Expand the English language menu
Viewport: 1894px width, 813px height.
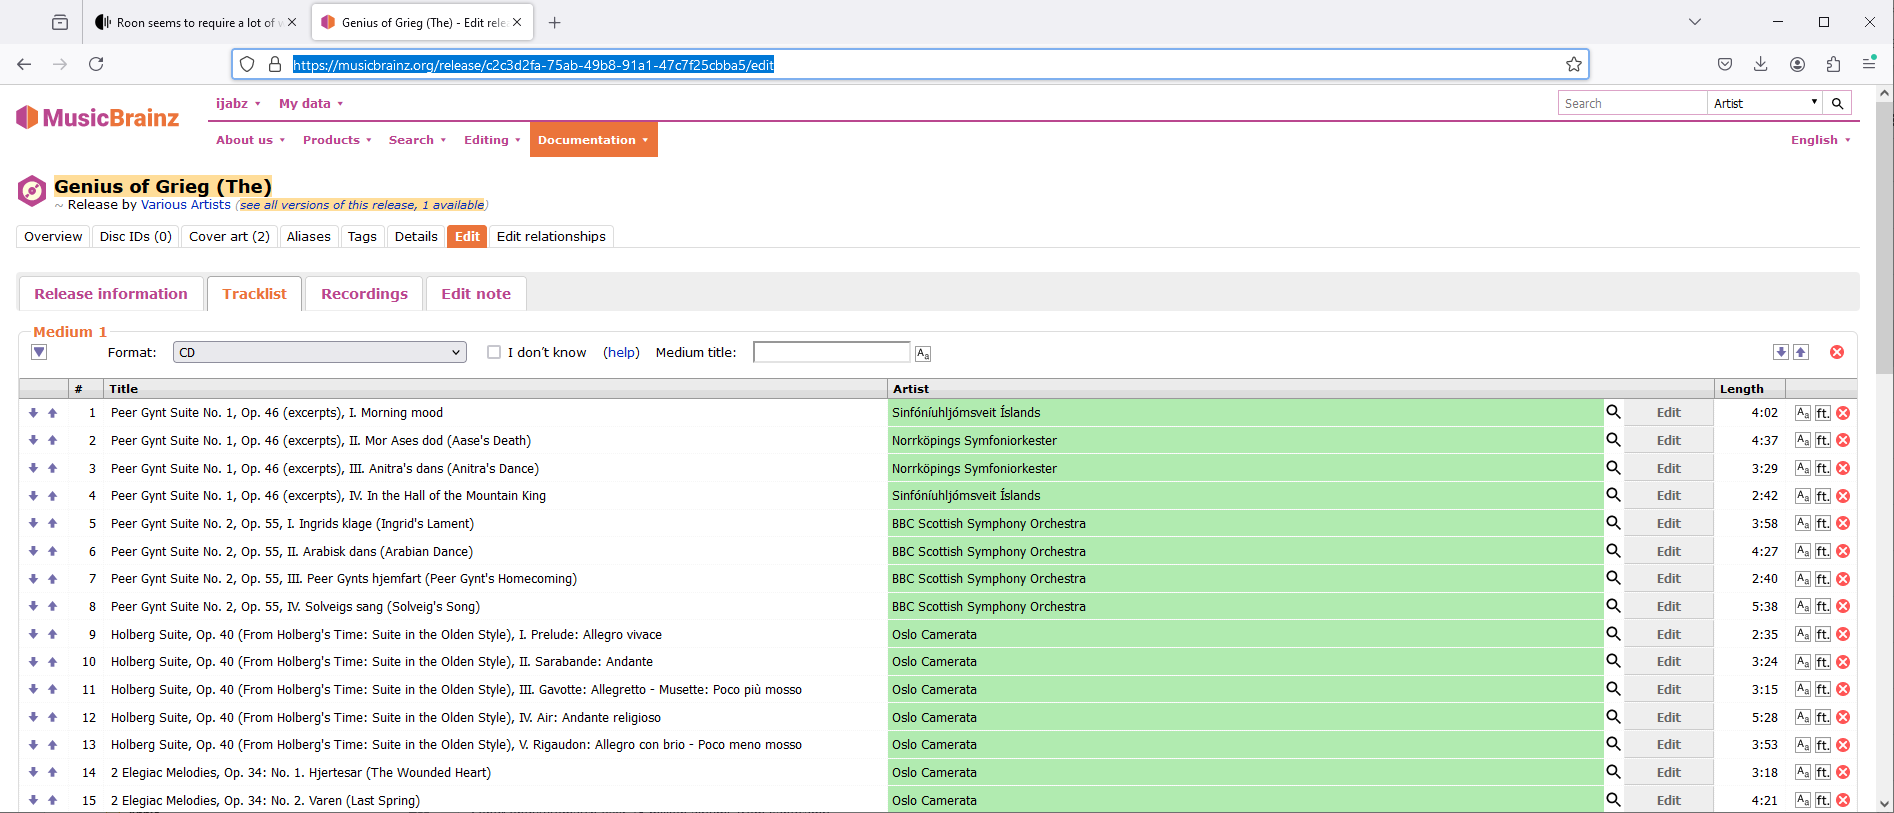(x=1820, y=140)
